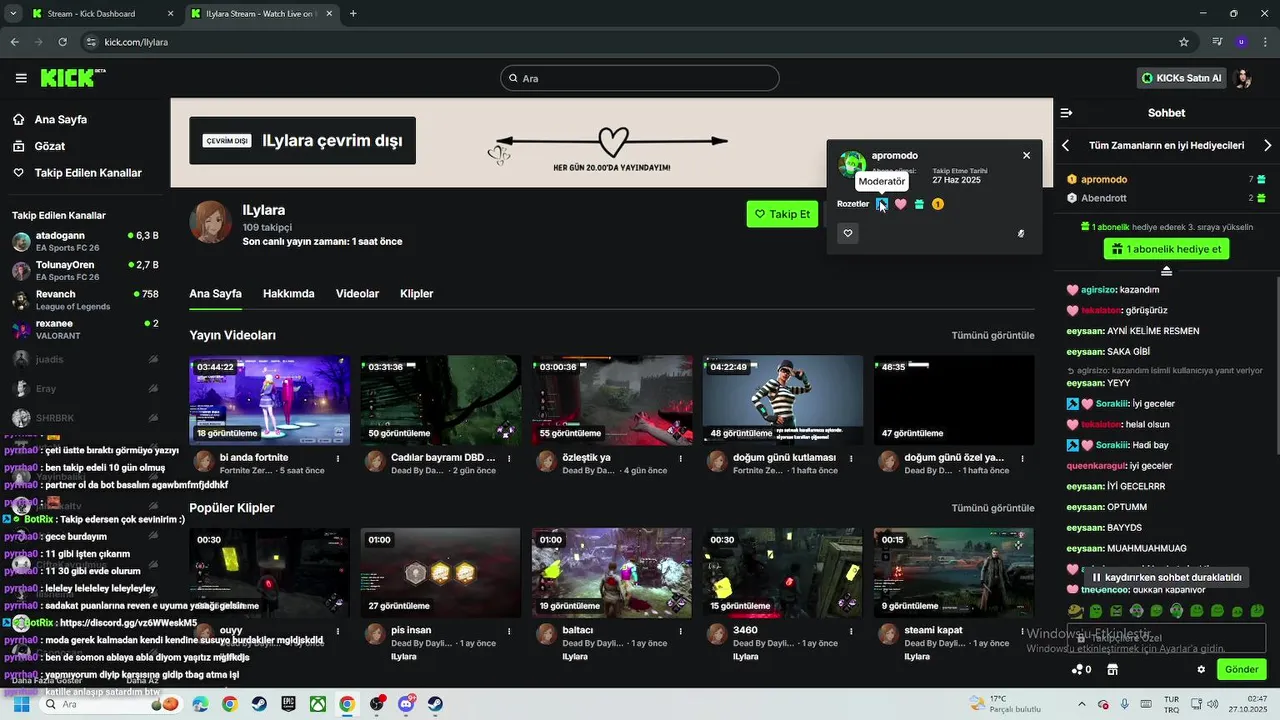
Task: Open the hamburger menu beside the KICK logo
Action: 21,78
